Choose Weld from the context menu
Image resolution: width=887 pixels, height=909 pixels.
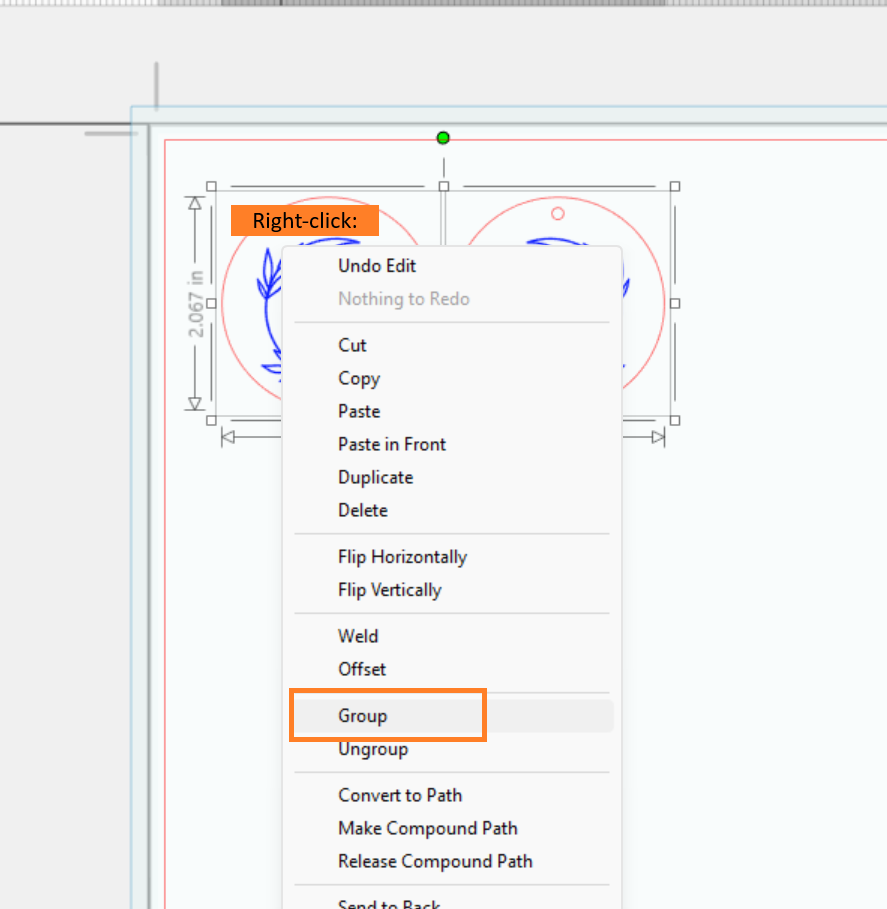click(x=452, y=637)
